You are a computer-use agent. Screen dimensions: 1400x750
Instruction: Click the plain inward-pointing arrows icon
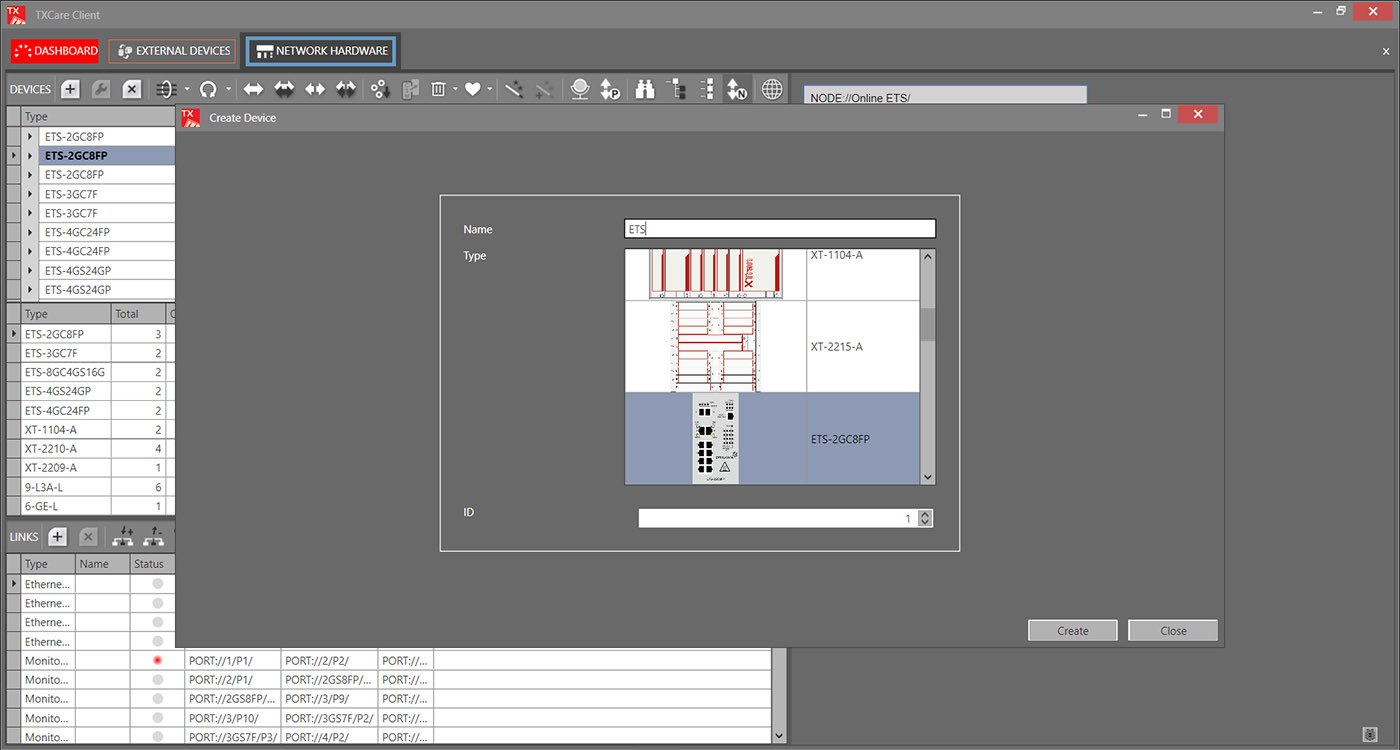pos(315,89)
